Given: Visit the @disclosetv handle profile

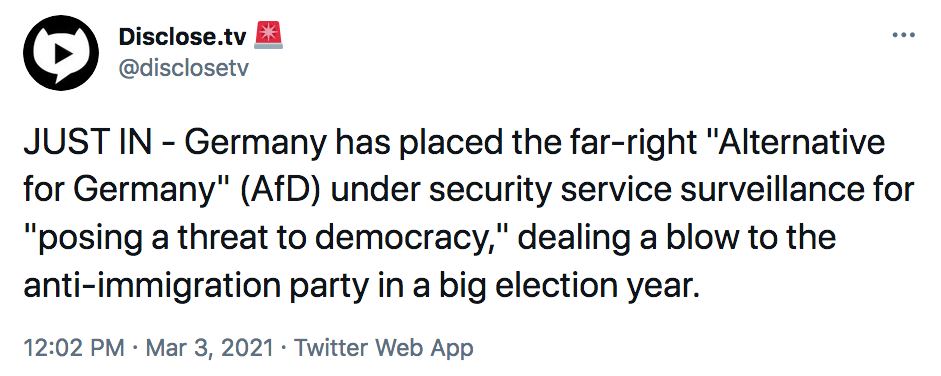Looking at the screenshot, I should pyautogui.click(x=183, y=69).
